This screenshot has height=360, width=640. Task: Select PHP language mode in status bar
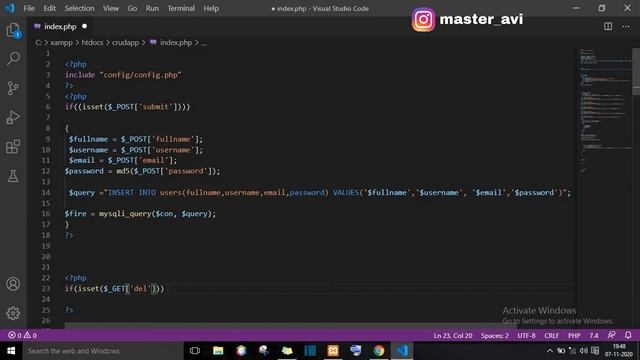point(574,336)
